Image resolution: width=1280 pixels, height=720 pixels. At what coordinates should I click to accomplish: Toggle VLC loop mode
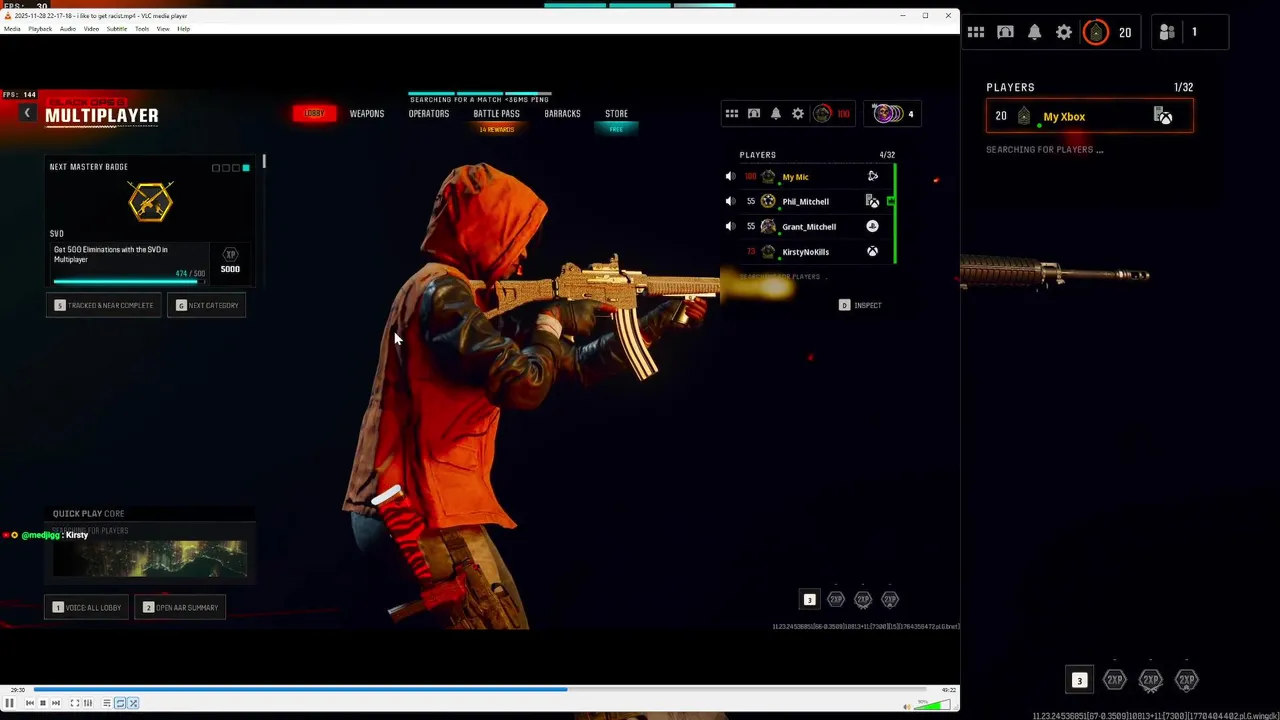[x=120, y=703]
